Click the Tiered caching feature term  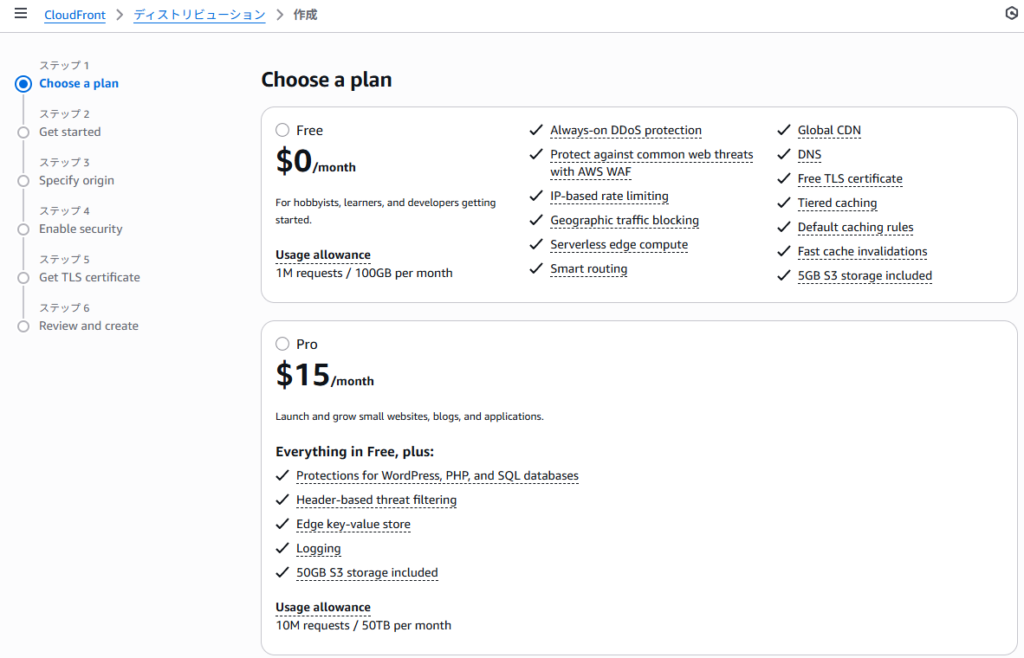(x=836, y=203)
